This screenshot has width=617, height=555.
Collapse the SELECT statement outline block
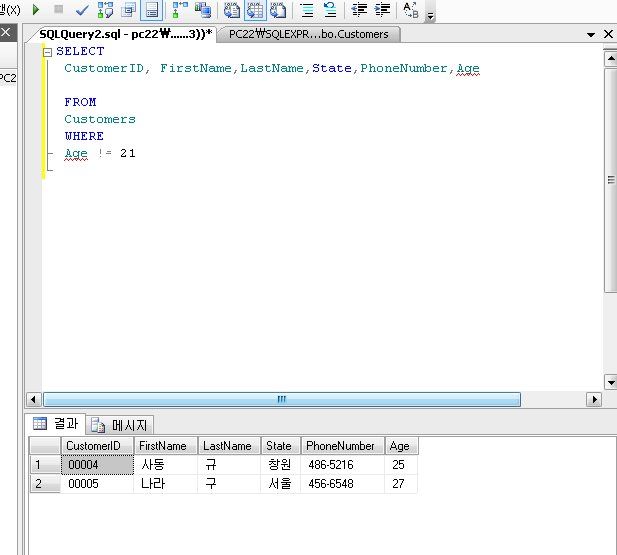coord(48,52)
